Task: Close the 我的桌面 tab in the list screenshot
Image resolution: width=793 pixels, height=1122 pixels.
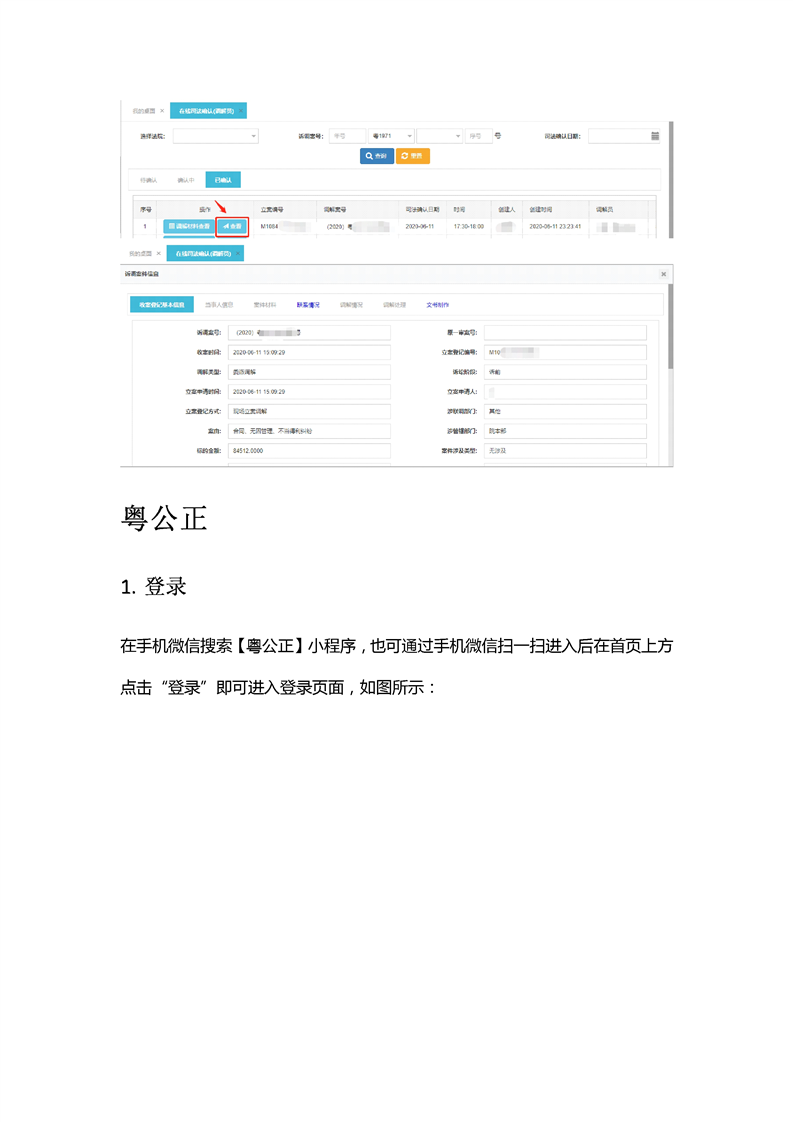Action: click(x=162, y=111)
